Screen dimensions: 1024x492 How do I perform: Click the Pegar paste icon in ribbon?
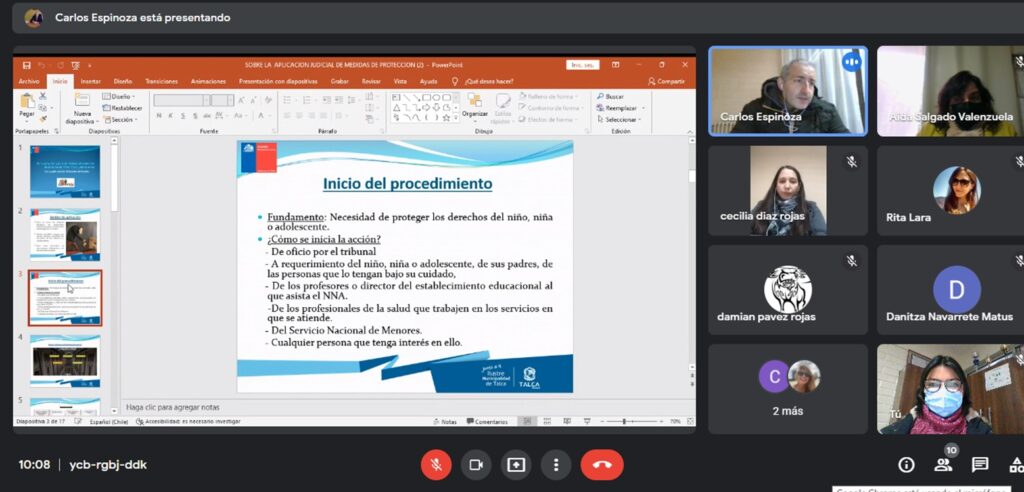27,104
